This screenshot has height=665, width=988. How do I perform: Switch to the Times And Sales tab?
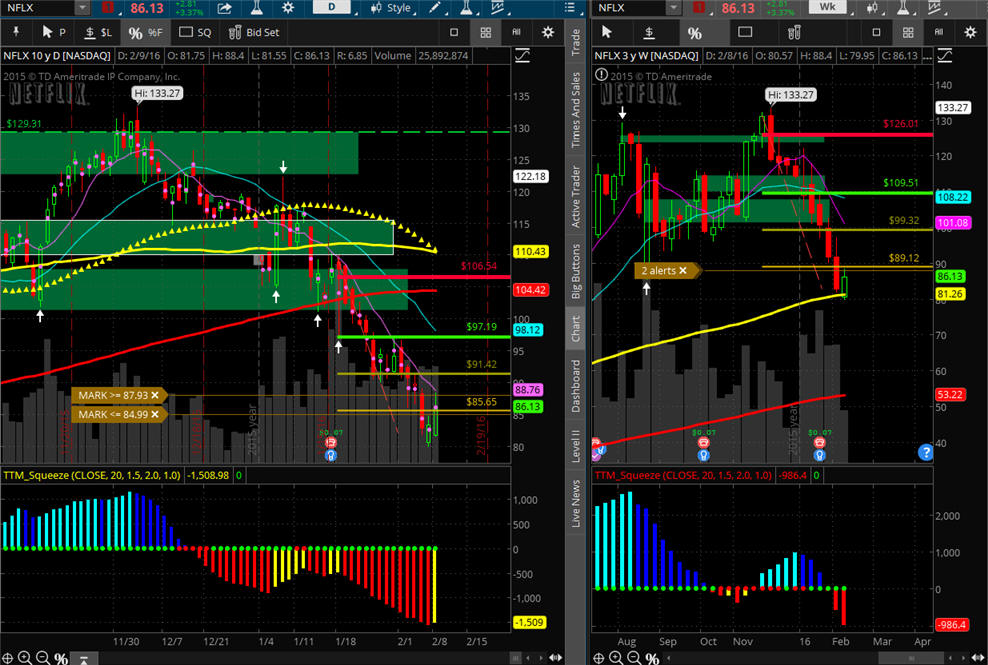pos(575,112)
